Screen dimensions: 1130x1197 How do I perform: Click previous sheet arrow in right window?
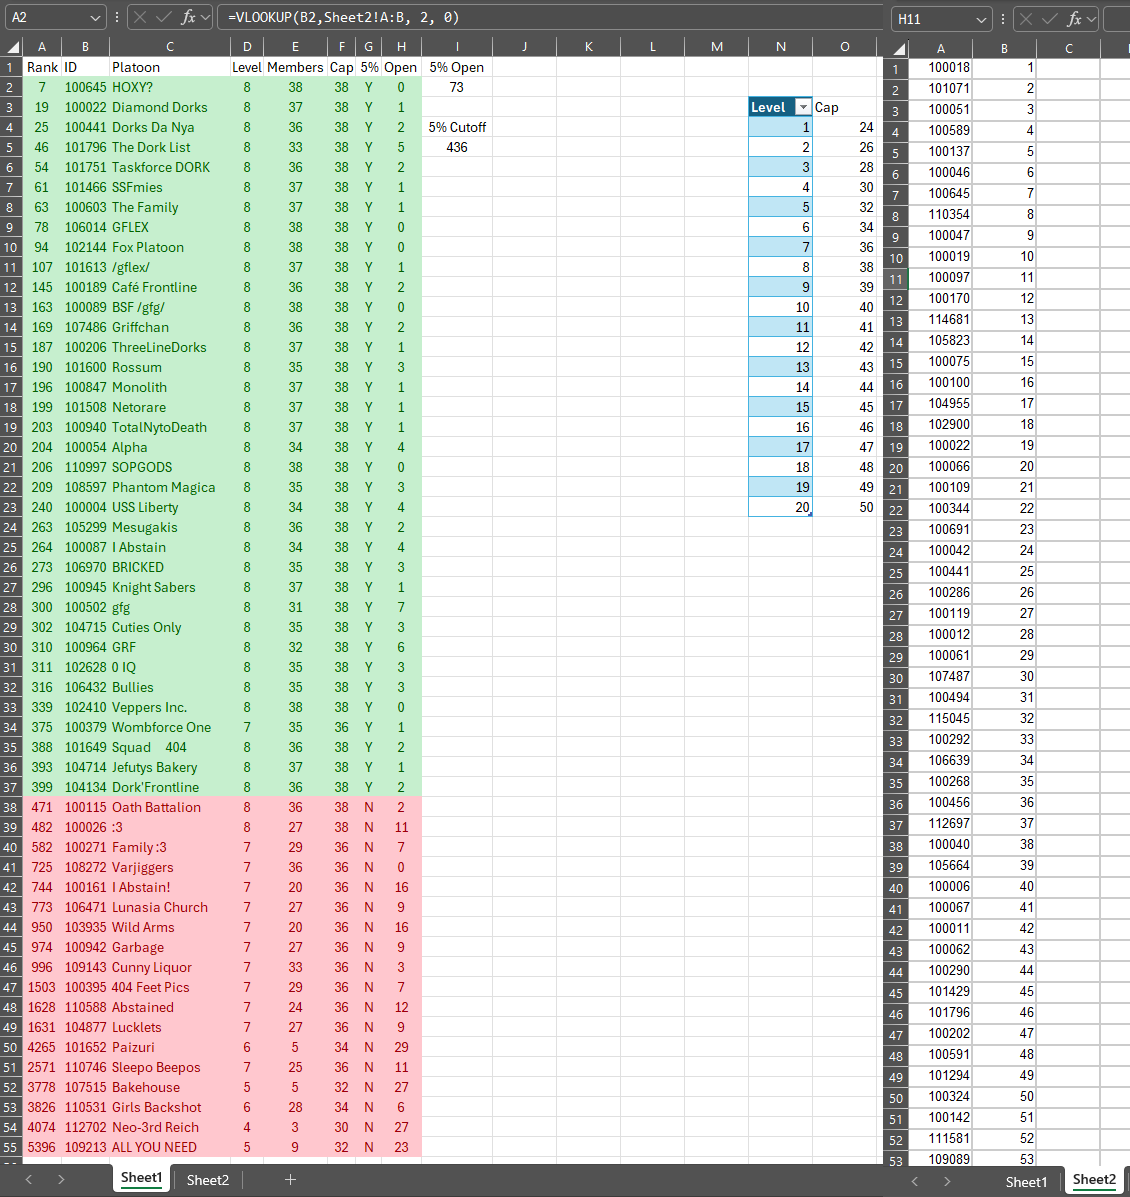tap(915, 1181)
